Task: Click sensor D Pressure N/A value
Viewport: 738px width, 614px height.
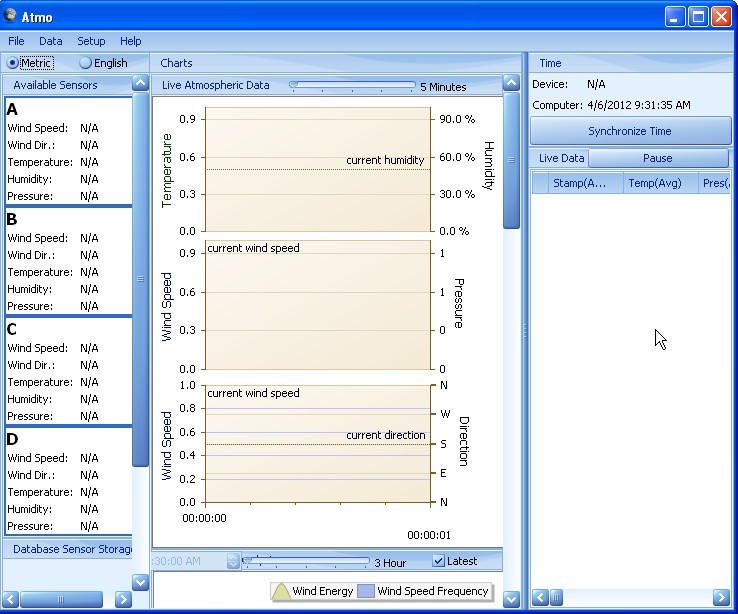Action: tap(89, 526)
